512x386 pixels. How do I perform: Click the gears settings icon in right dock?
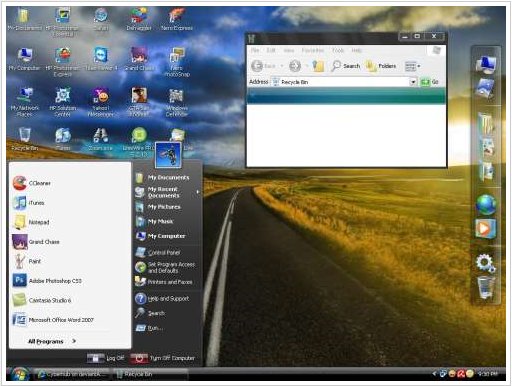[x=486, y=263]
